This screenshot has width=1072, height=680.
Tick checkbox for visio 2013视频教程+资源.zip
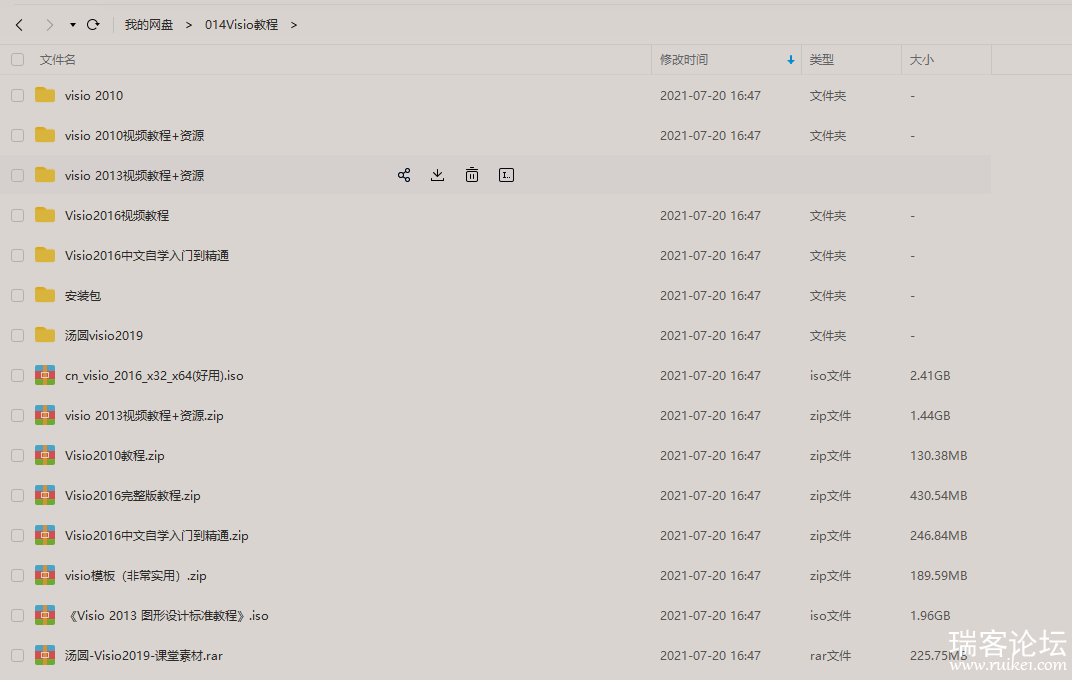[18, 416]
